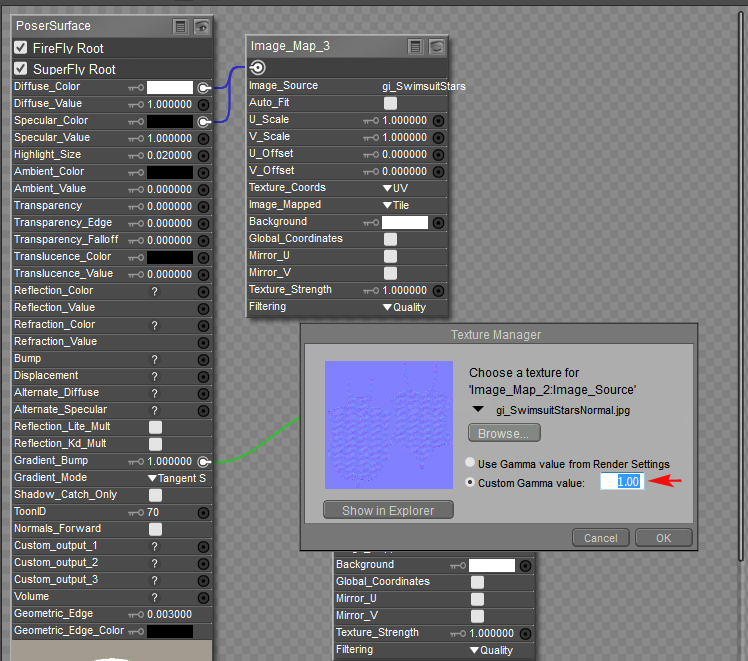Open the Gradient_Mode Tangent dropdown
Viewport: 748px width, 661px height.
pos(177,479)
